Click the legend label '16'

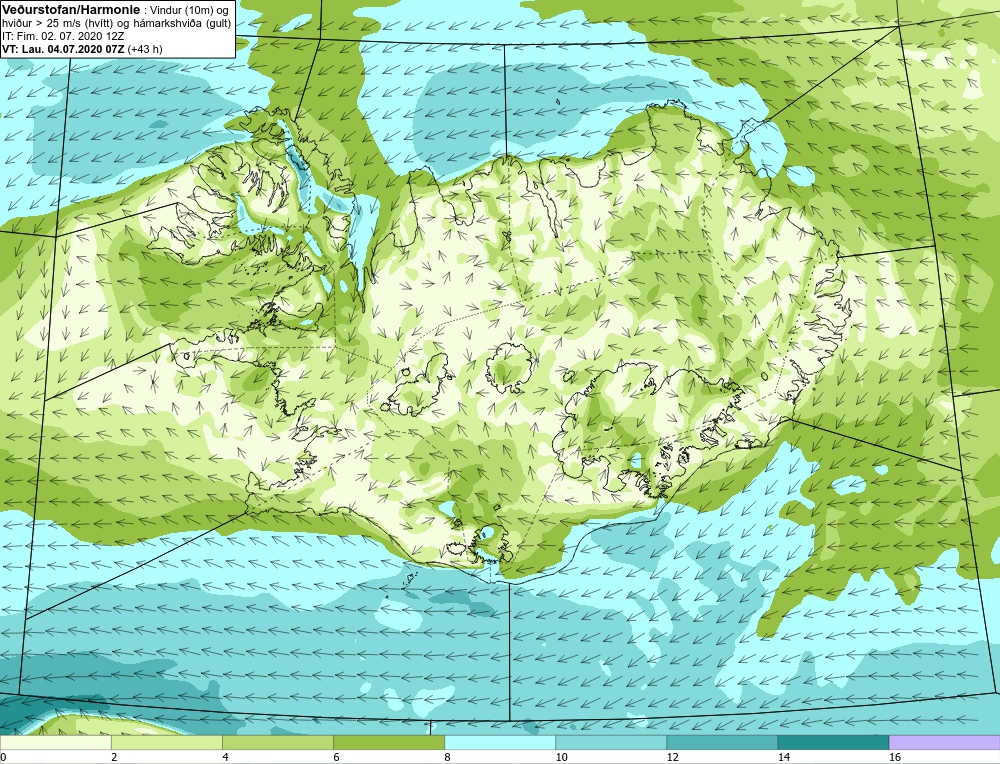pyautogui.click(x=895, y=757)
